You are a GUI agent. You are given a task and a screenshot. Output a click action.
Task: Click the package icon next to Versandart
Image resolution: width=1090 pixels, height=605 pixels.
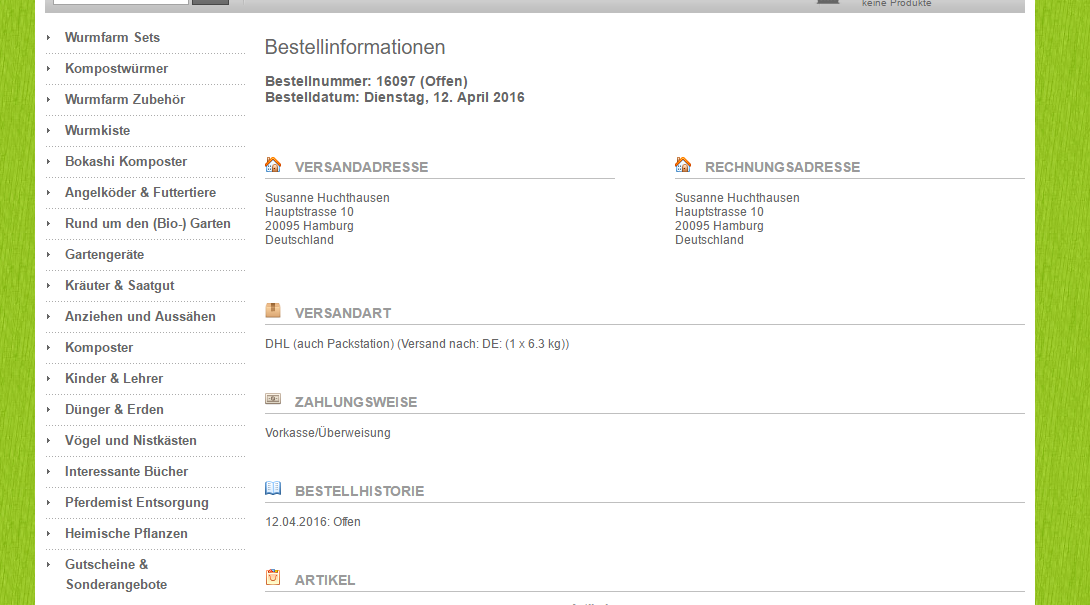coord(273,311)
